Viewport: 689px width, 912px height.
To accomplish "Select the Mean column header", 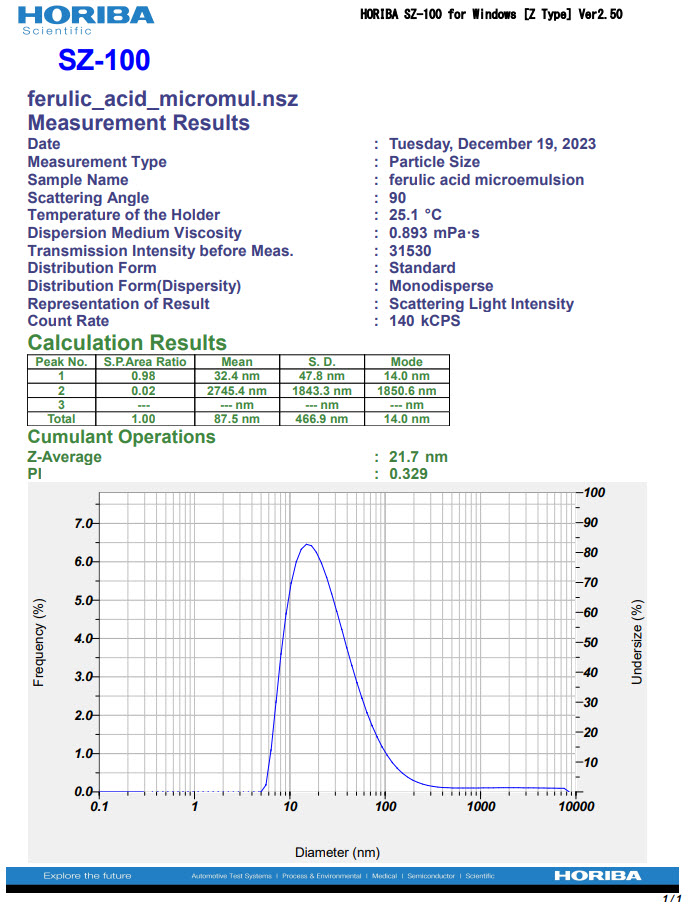I will point(237,362).
